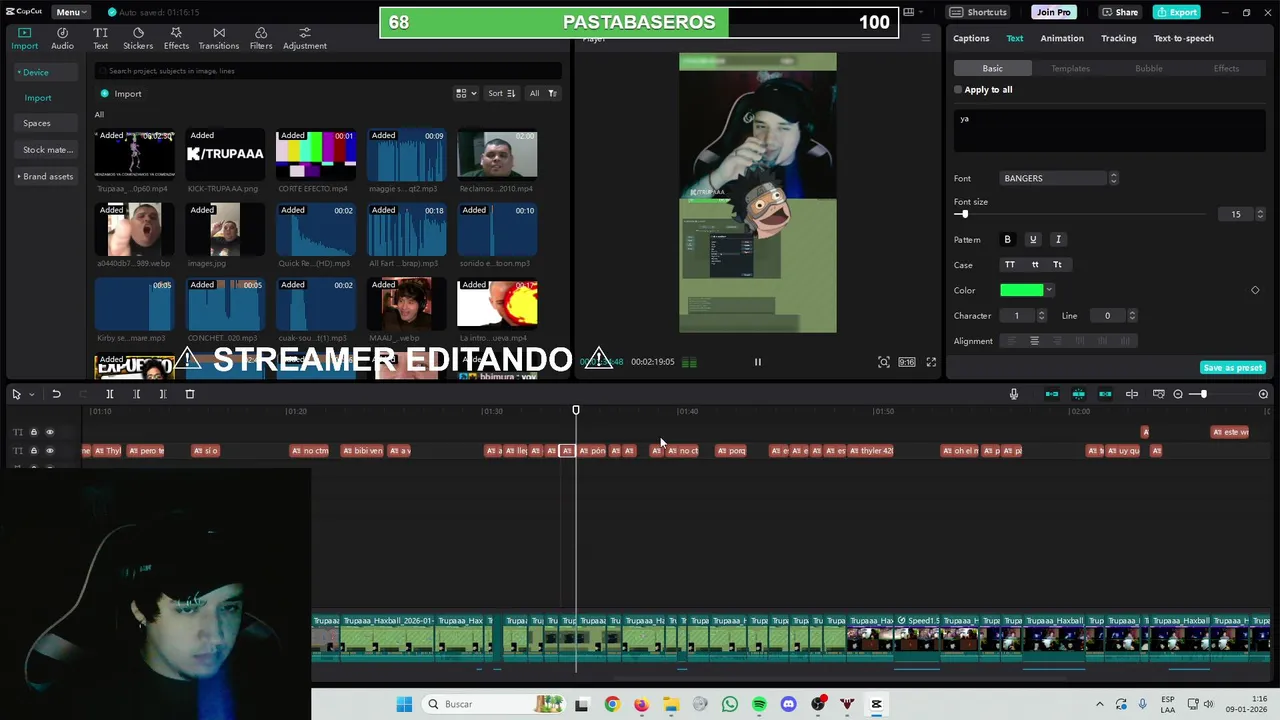
Task: Click the Undo arrow in timeline toolbar
Action: coord(56,394)
